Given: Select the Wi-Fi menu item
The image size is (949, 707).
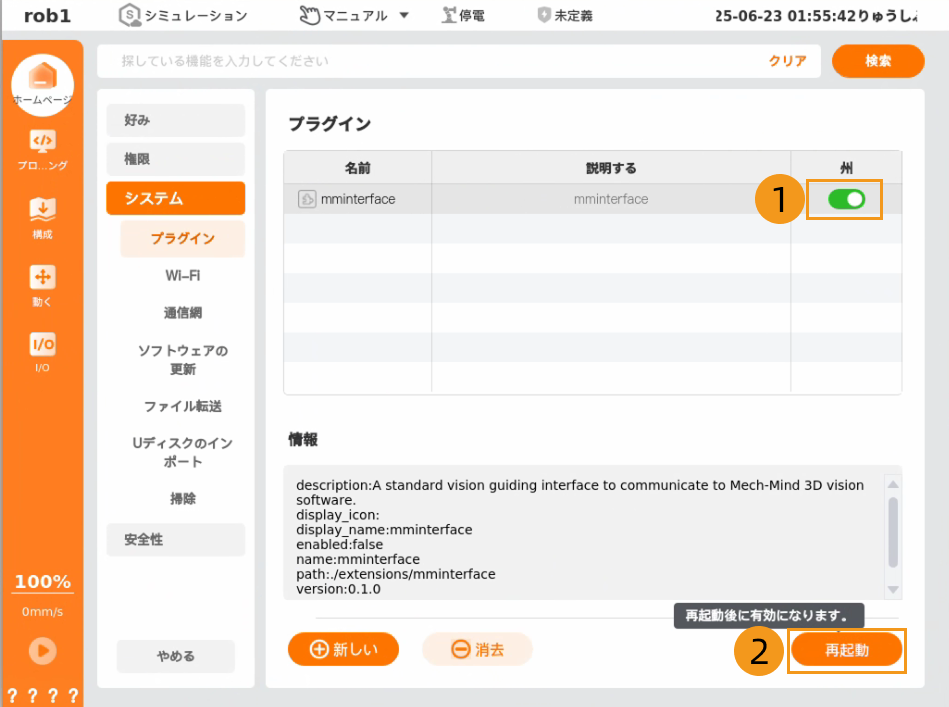Looking at the screenshot, I should (182, 275).
